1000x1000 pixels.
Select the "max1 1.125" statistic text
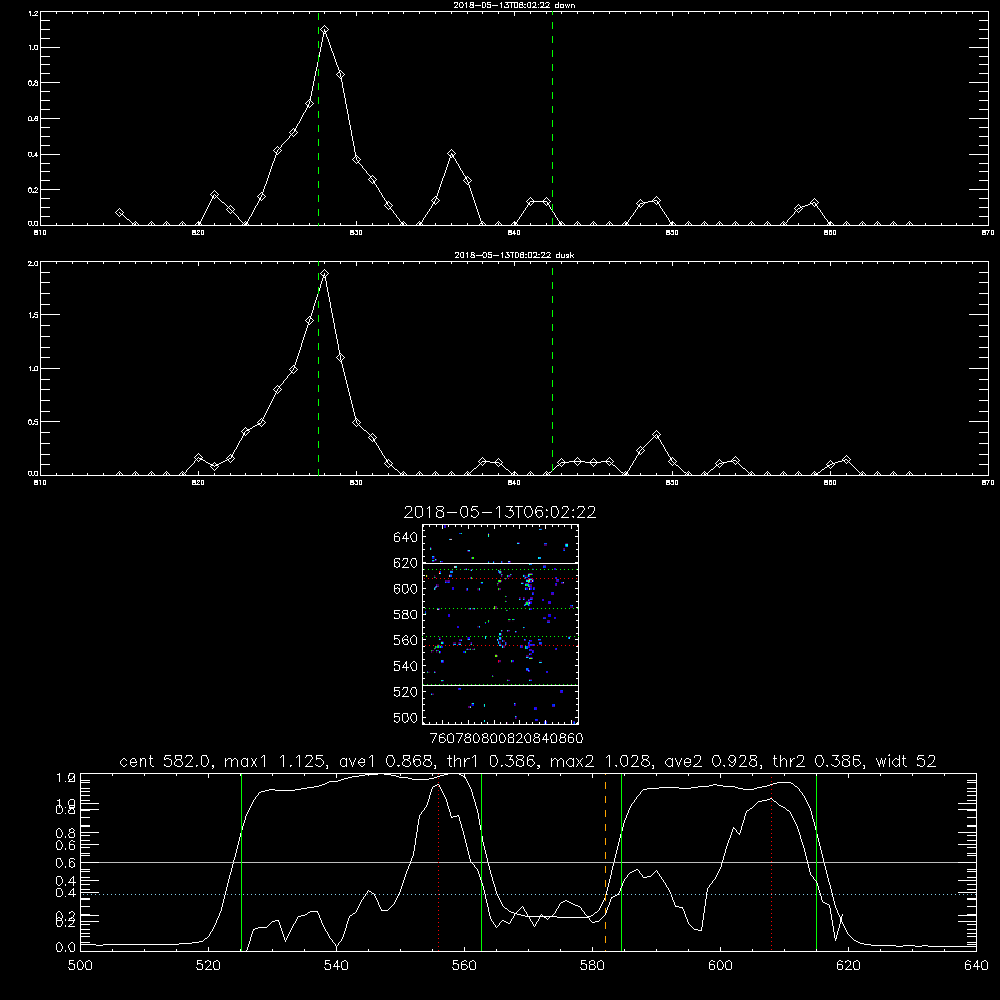tap(276, 761)
